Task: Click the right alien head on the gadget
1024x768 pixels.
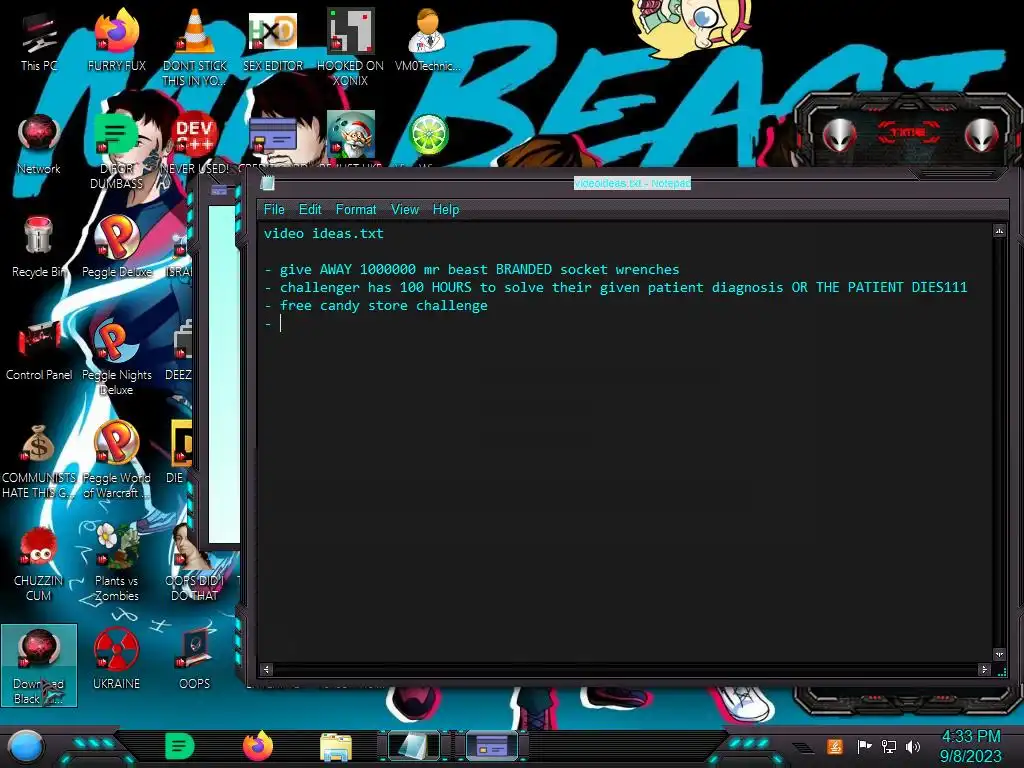Action: tap(982, 135)
